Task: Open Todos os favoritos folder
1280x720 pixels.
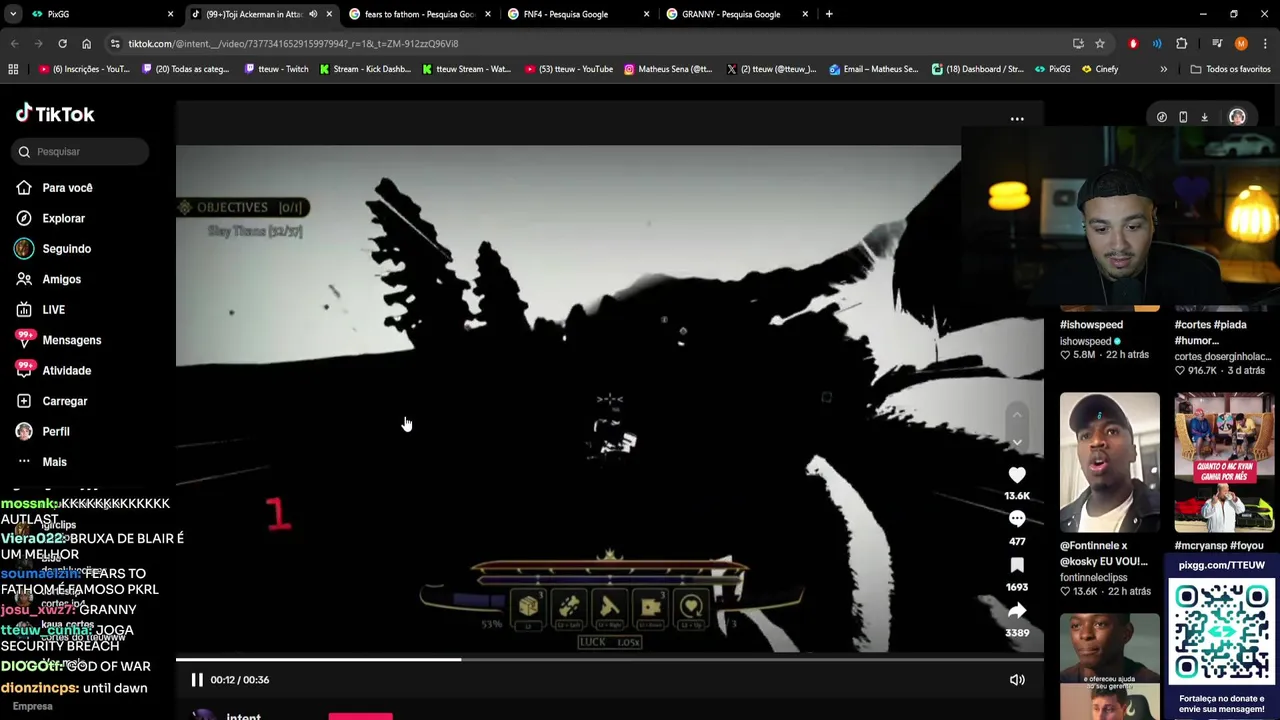Action: [1230, 69]
